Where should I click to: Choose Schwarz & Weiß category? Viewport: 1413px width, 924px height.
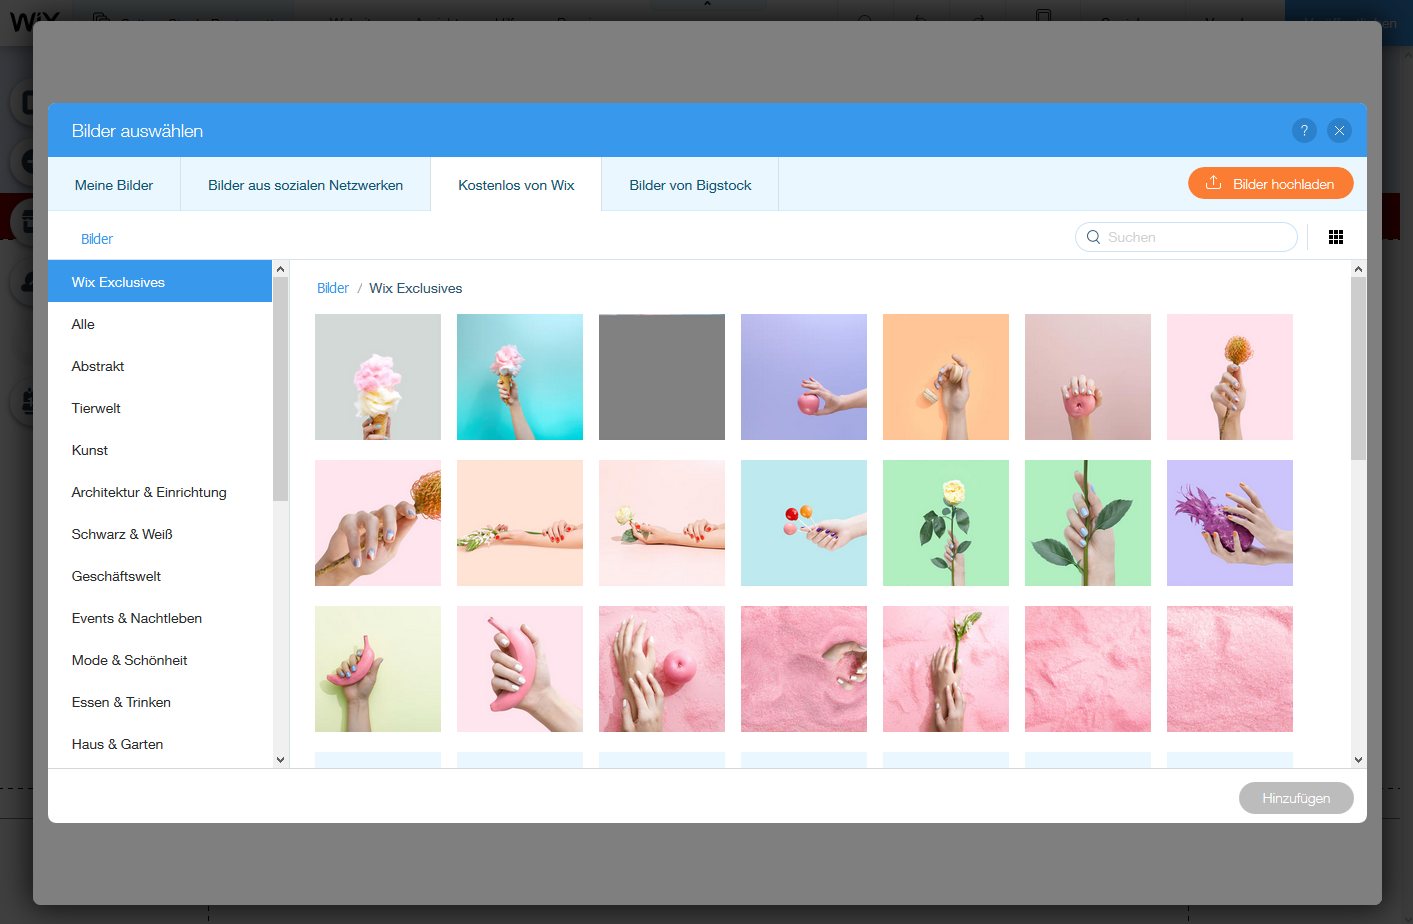(160, 534)
